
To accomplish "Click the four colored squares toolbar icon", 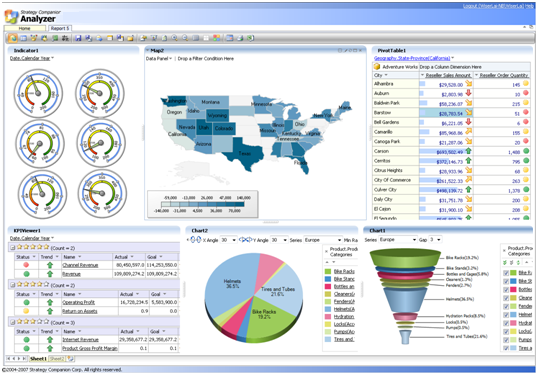I will (x=217, y=38).
